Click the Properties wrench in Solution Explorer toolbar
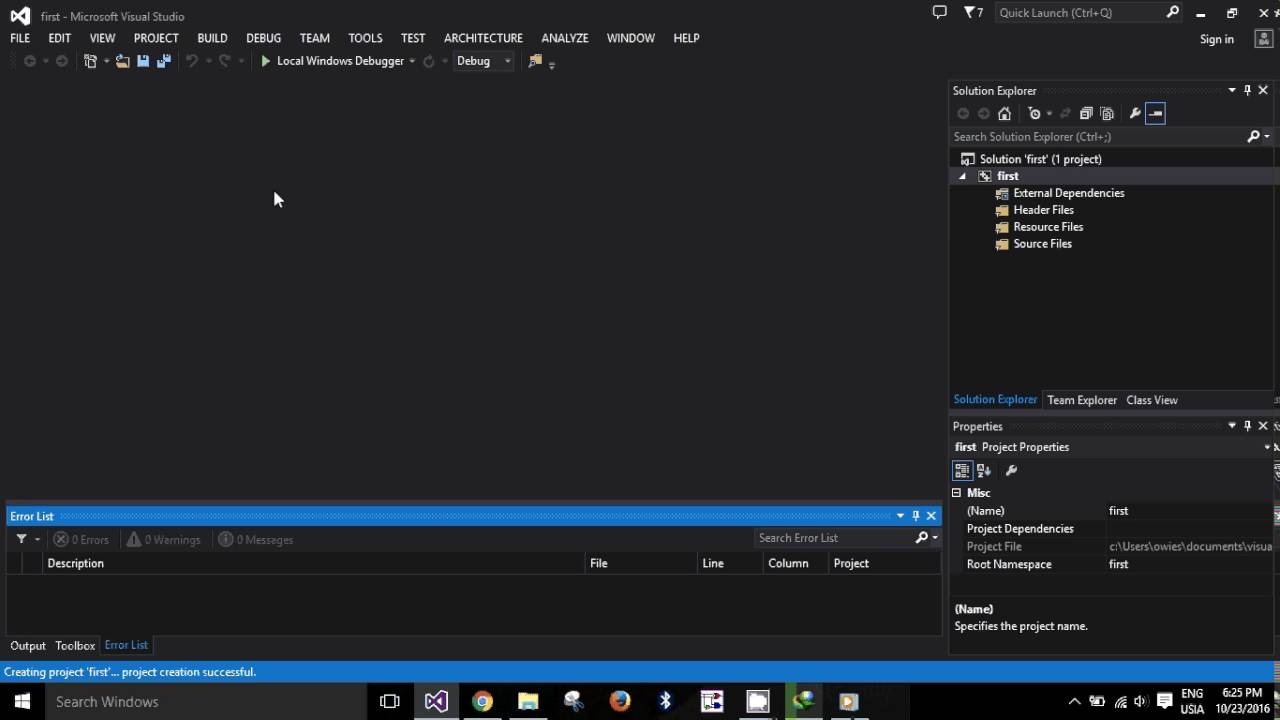1280x720 pixels. point(1135,114)
